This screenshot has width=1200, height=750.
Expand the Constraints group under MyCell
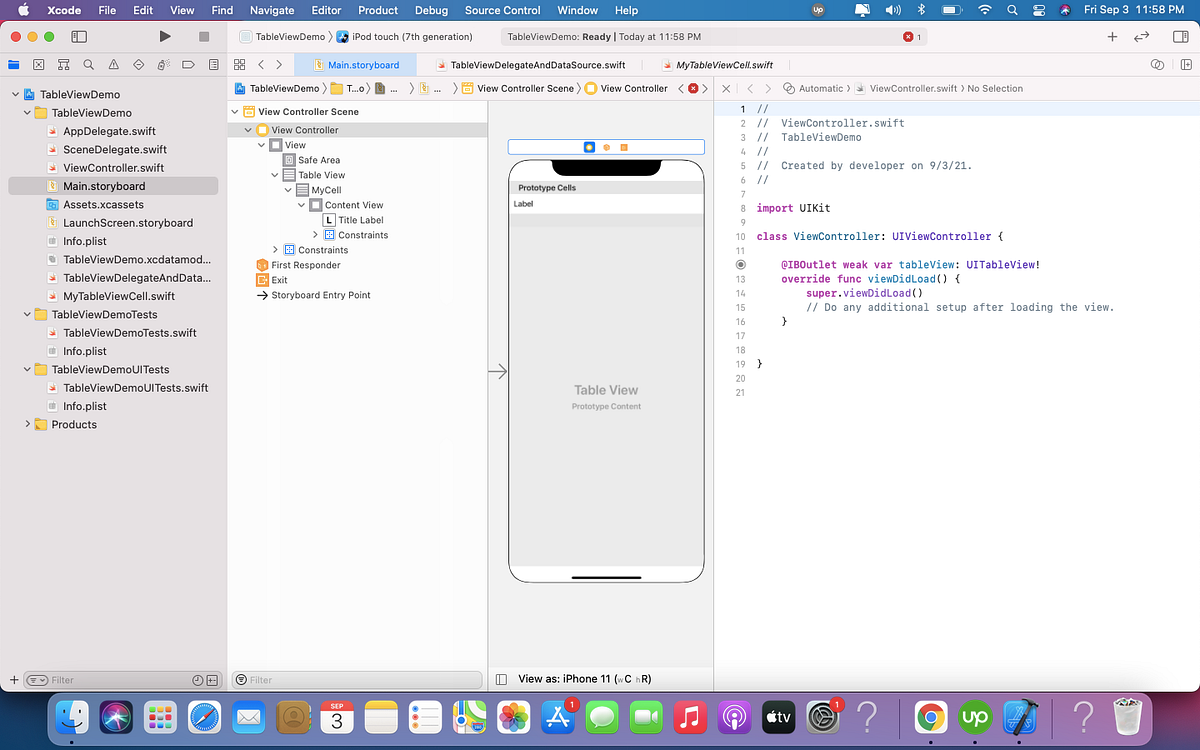(315, 235)
